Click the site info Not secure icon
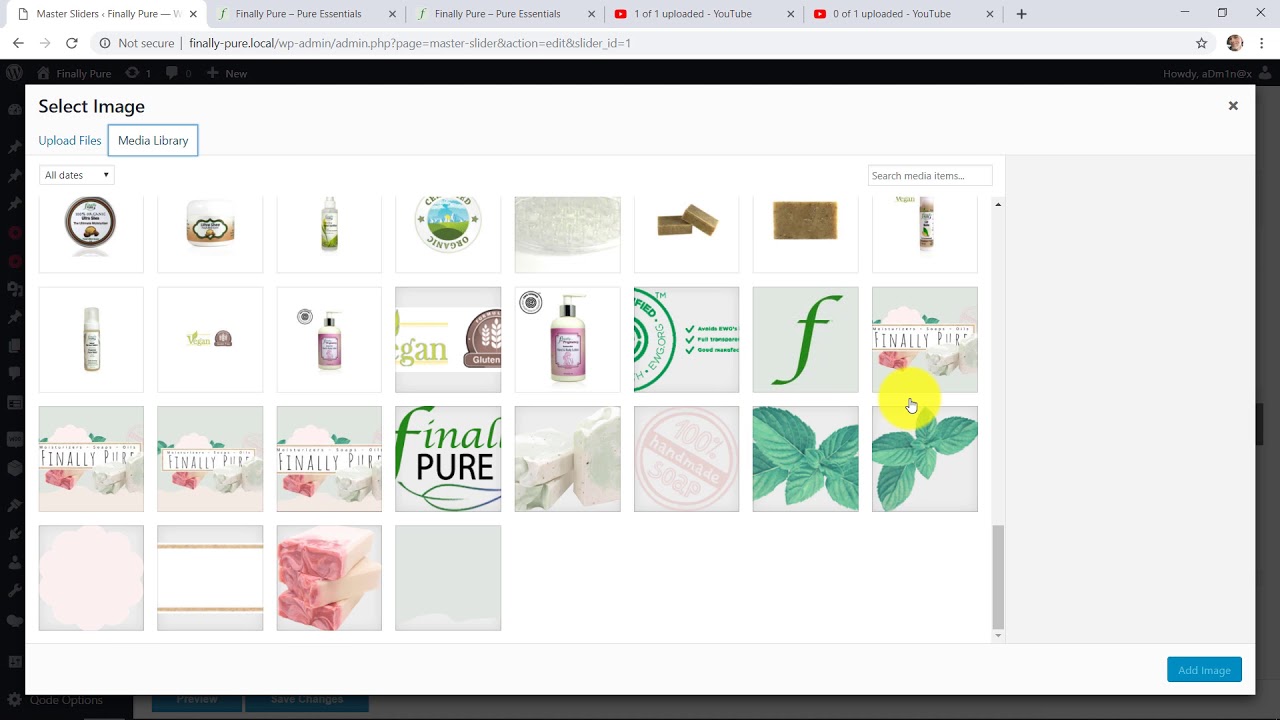The height and width of the screenshot is (720, 1280). pos(104,43)
